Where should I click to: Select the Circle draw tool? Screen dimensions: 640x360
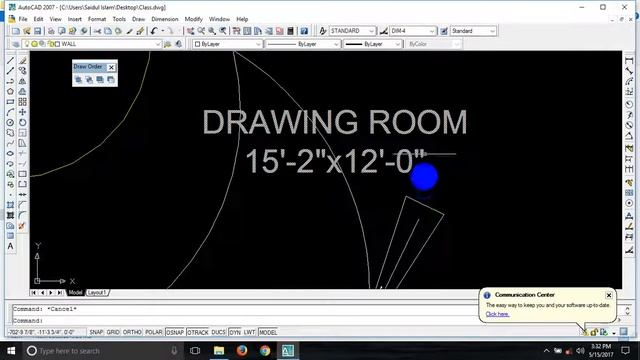click(x=10, y=122)
